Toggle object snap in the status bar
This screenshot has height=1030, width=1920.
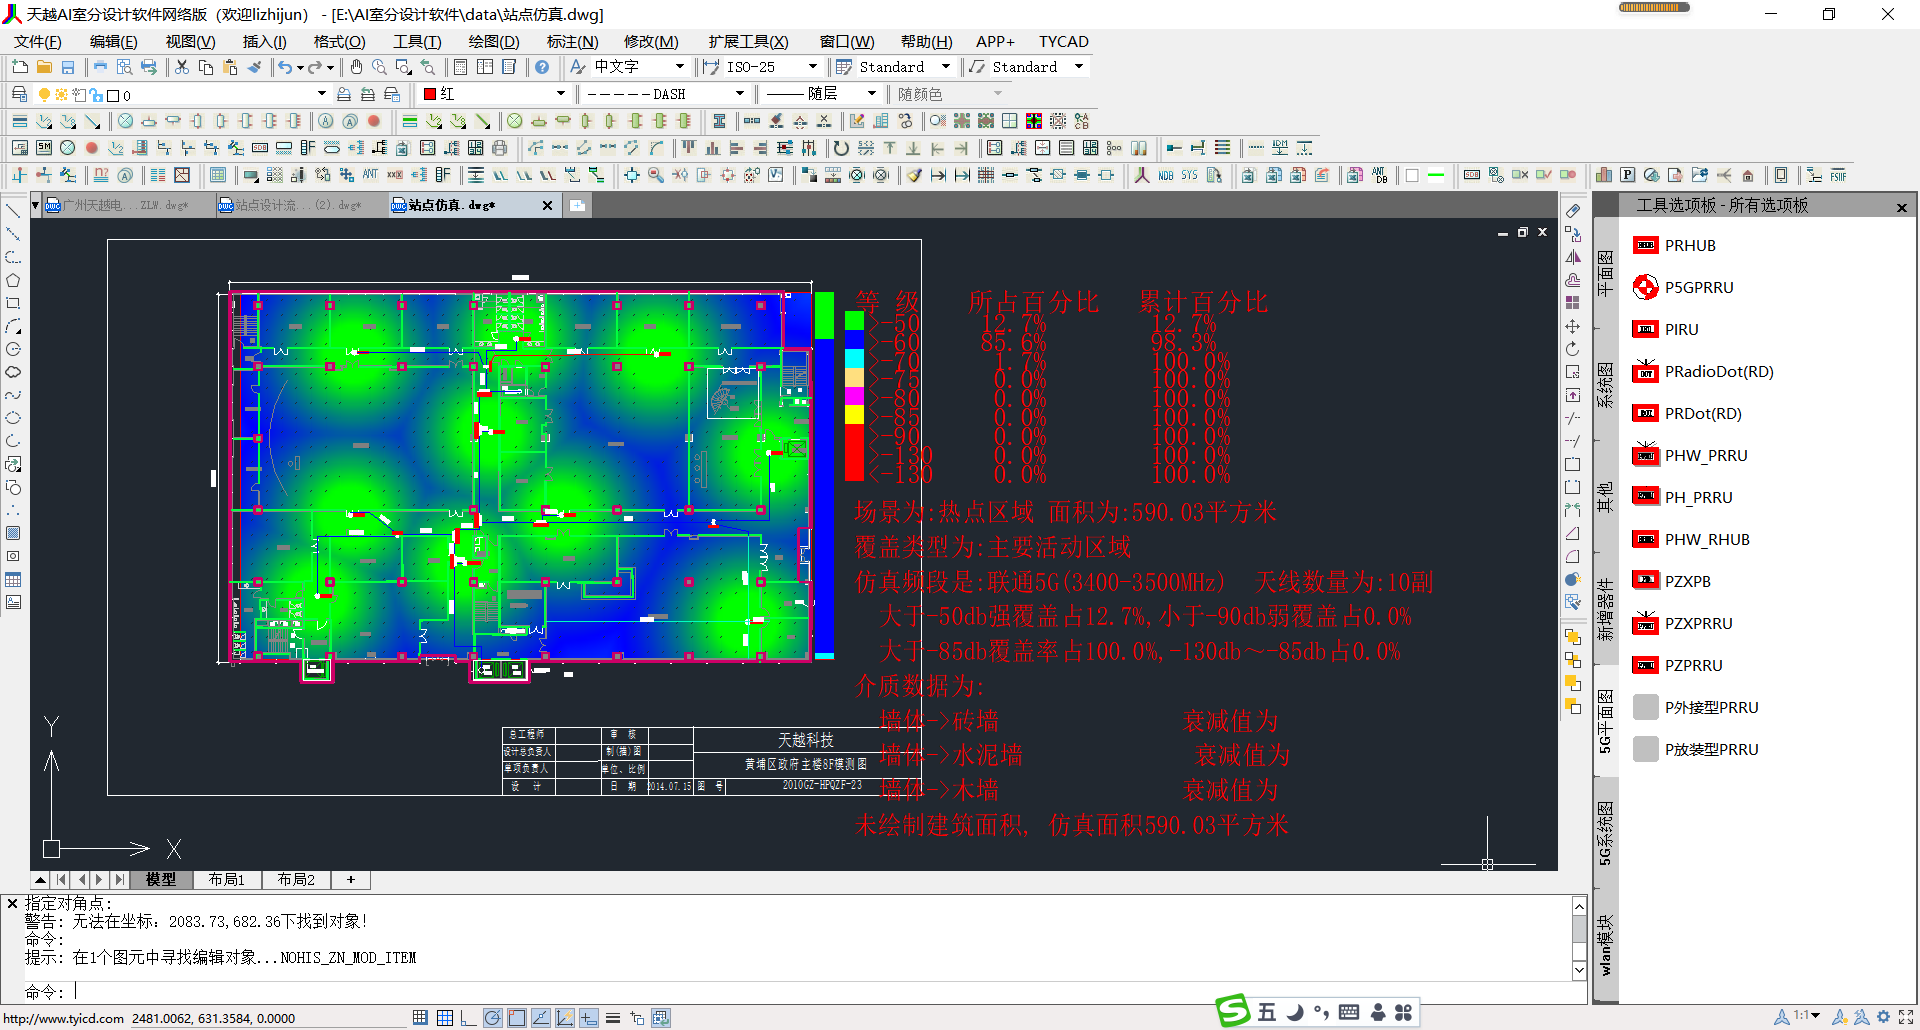[517, 1018]
